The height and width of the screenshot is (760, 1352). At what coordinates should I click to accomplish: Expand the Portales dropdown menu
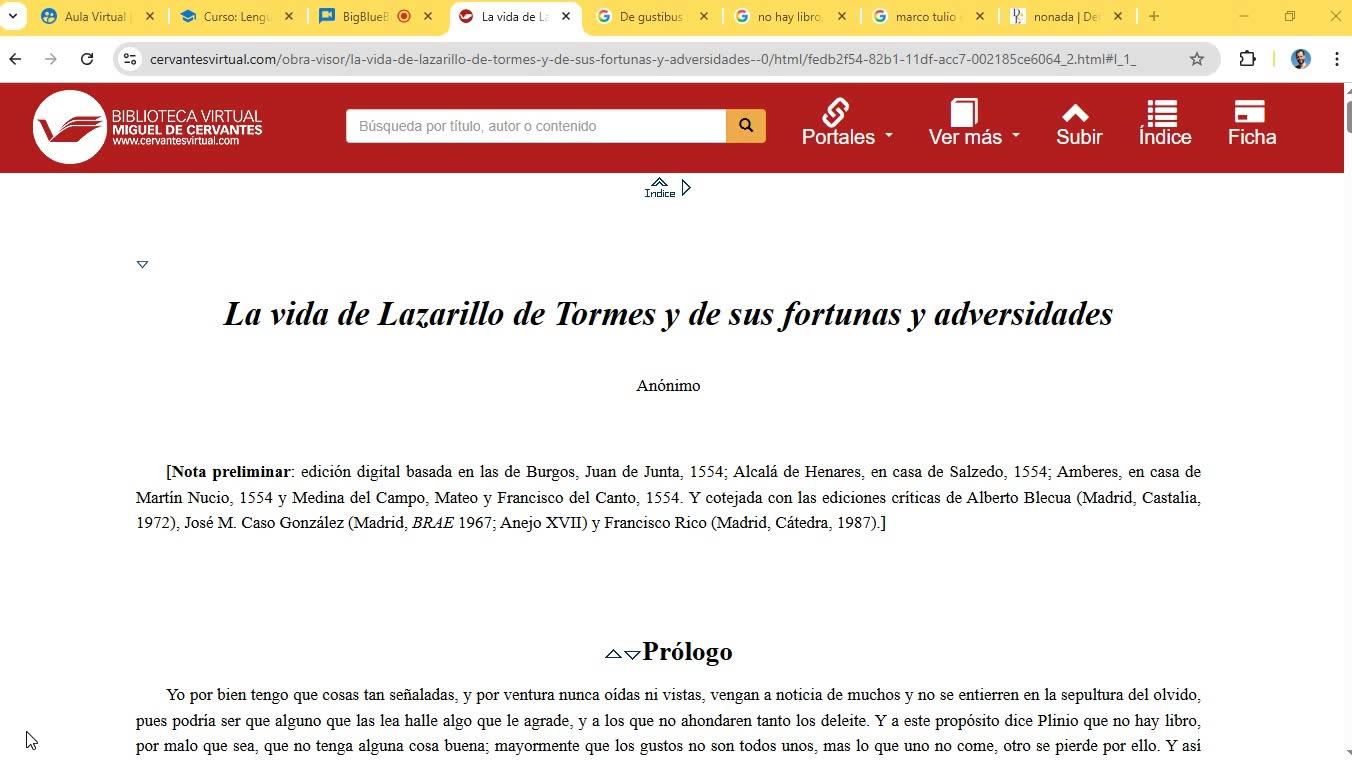click(x=847, y=125)
